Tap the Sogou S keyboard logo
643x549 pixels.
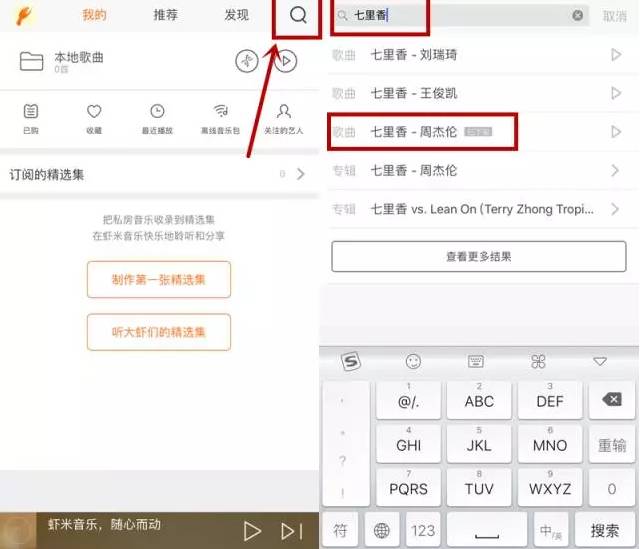351,362
